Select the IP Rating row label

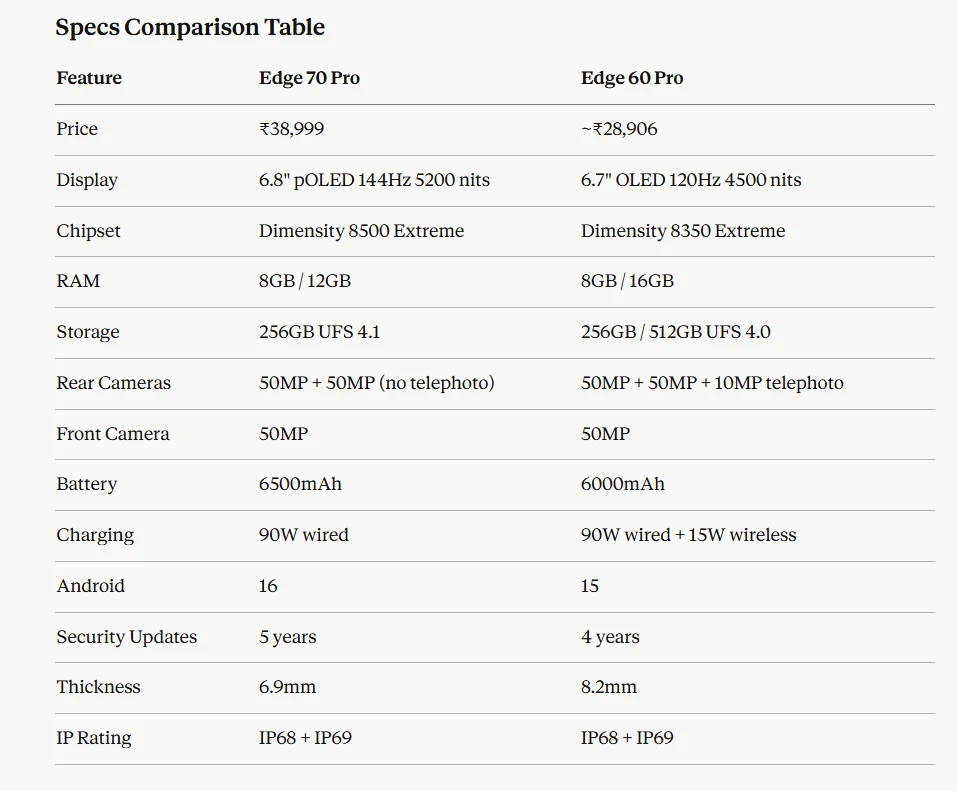pyautogui.click(x=93, y=738)
